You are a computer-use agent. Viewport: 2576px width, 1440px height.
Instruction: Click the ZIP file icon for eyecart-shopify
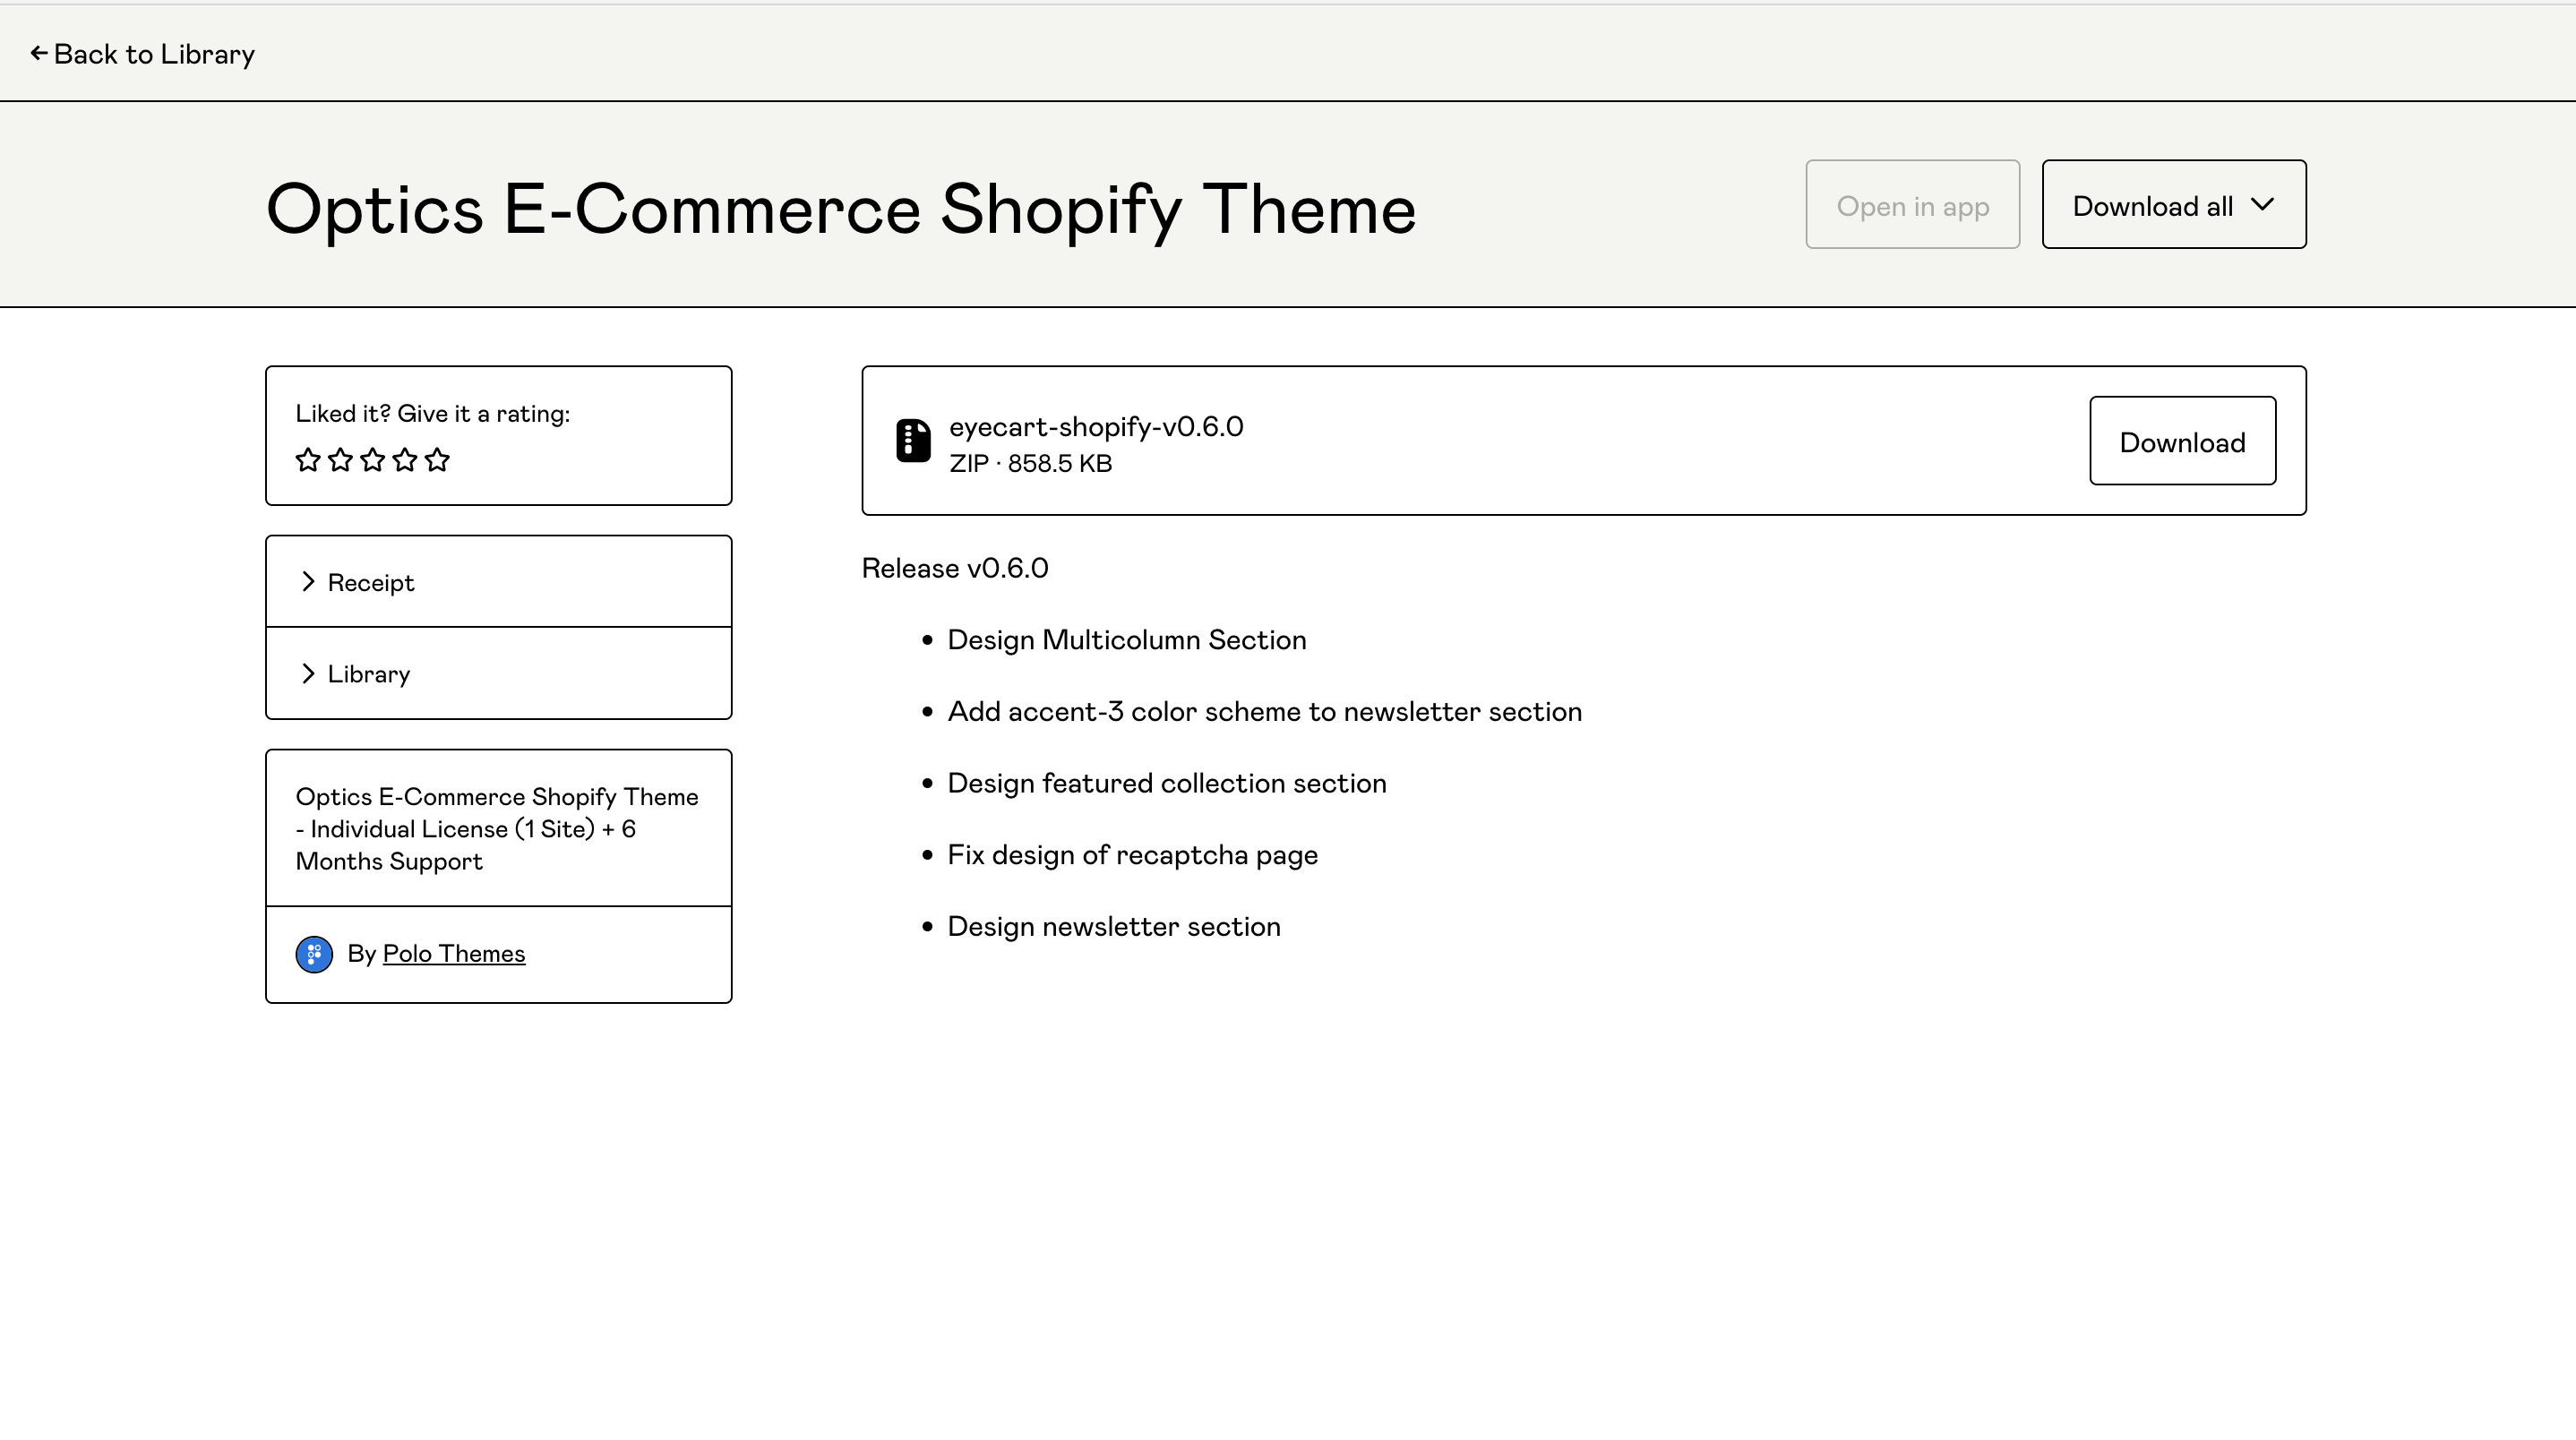click(x=911, y=441)
